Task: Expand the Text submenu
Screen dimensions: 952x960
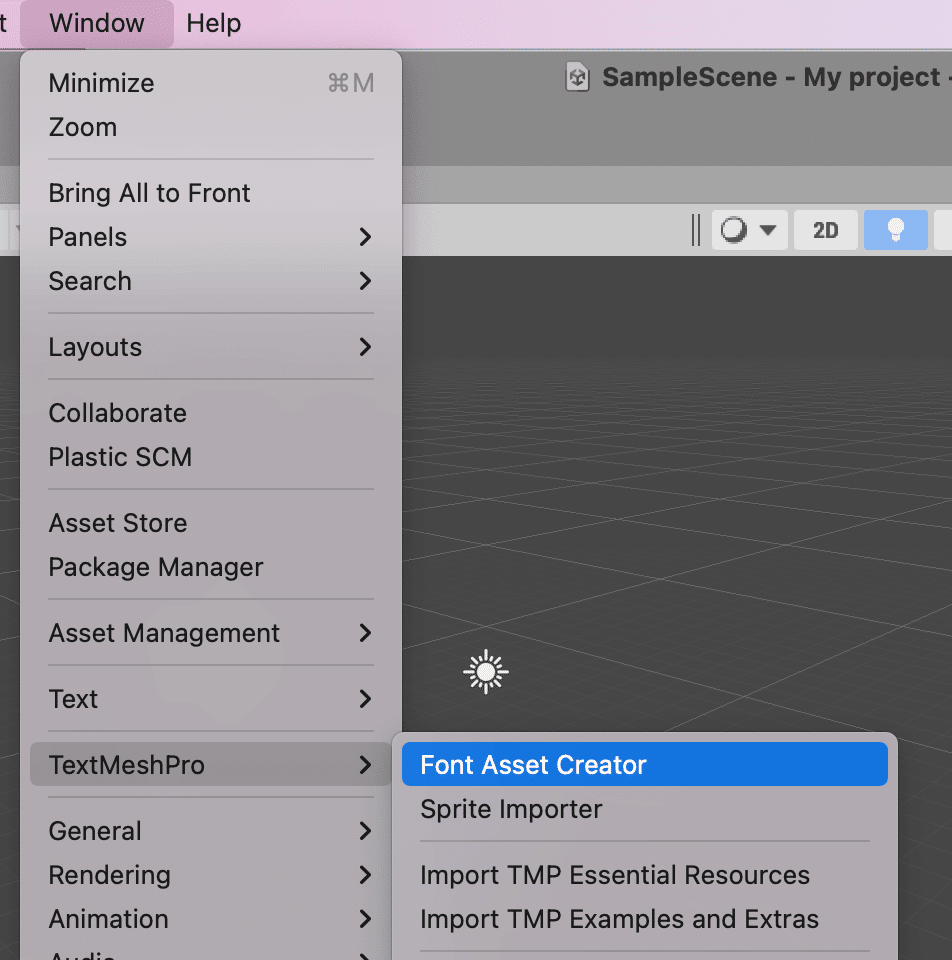Action: [211, 699]
